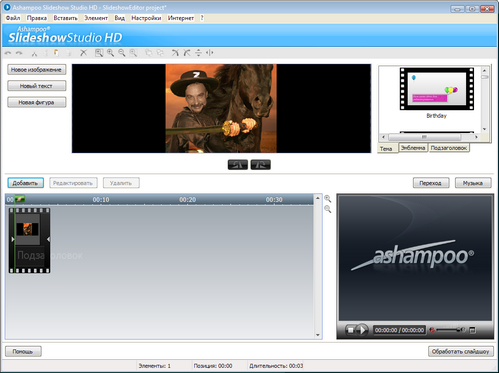Click the Rotate left toolbar icon
This screenshot has height=373, width=499.
(x=175, y=53)
